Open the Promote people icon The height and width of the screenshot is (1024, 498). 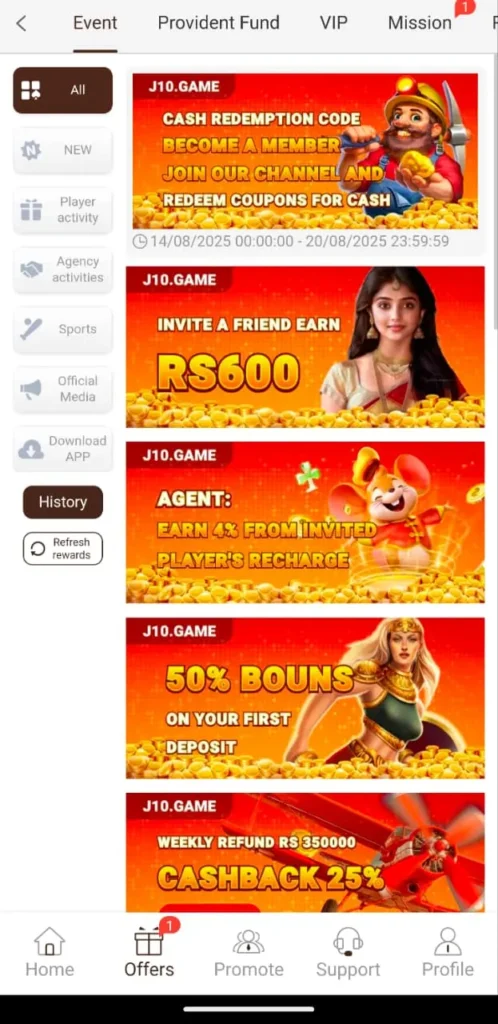point(249,942)
